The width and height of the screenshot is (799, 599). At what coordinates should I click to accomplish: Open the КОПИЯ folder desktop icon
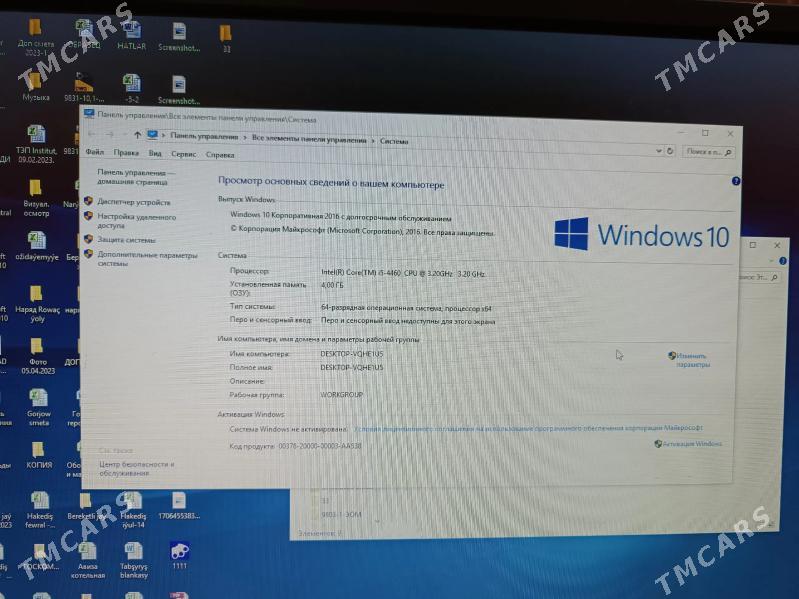coord(38,452)
